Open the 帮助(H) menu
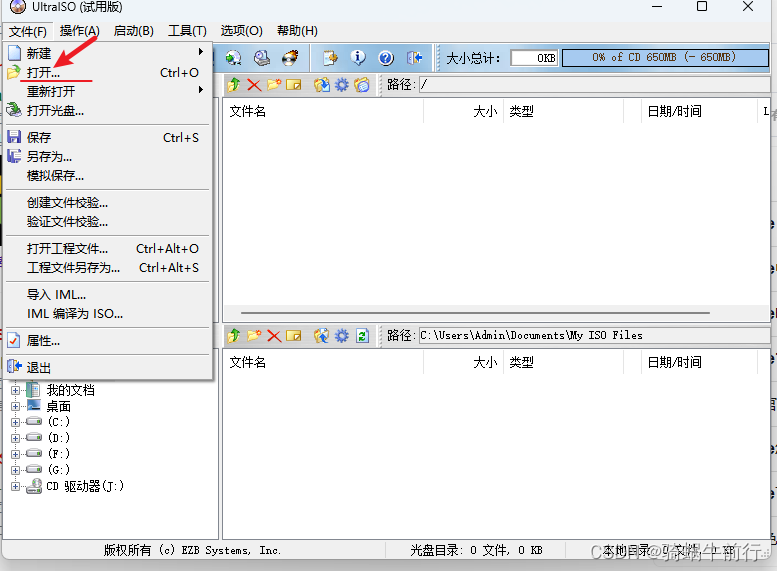Viewport: 777px width, 571px height. tap(297, 31)
